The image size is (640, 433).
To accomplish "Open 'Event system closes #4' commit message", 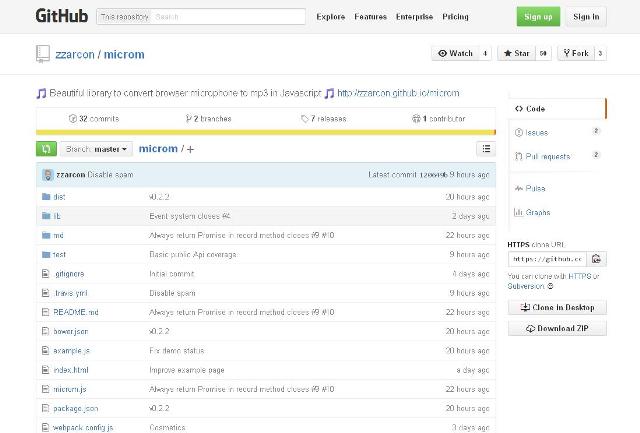I will coord(190,216).
